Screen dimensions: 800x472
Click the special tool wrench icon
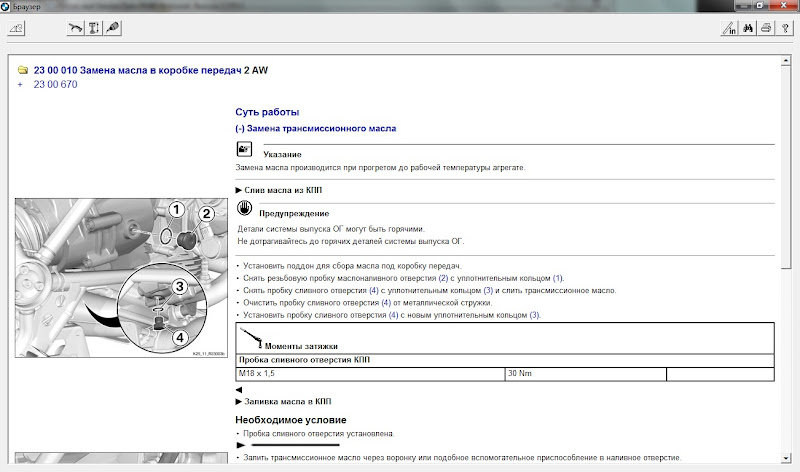[x=113, y=29]
